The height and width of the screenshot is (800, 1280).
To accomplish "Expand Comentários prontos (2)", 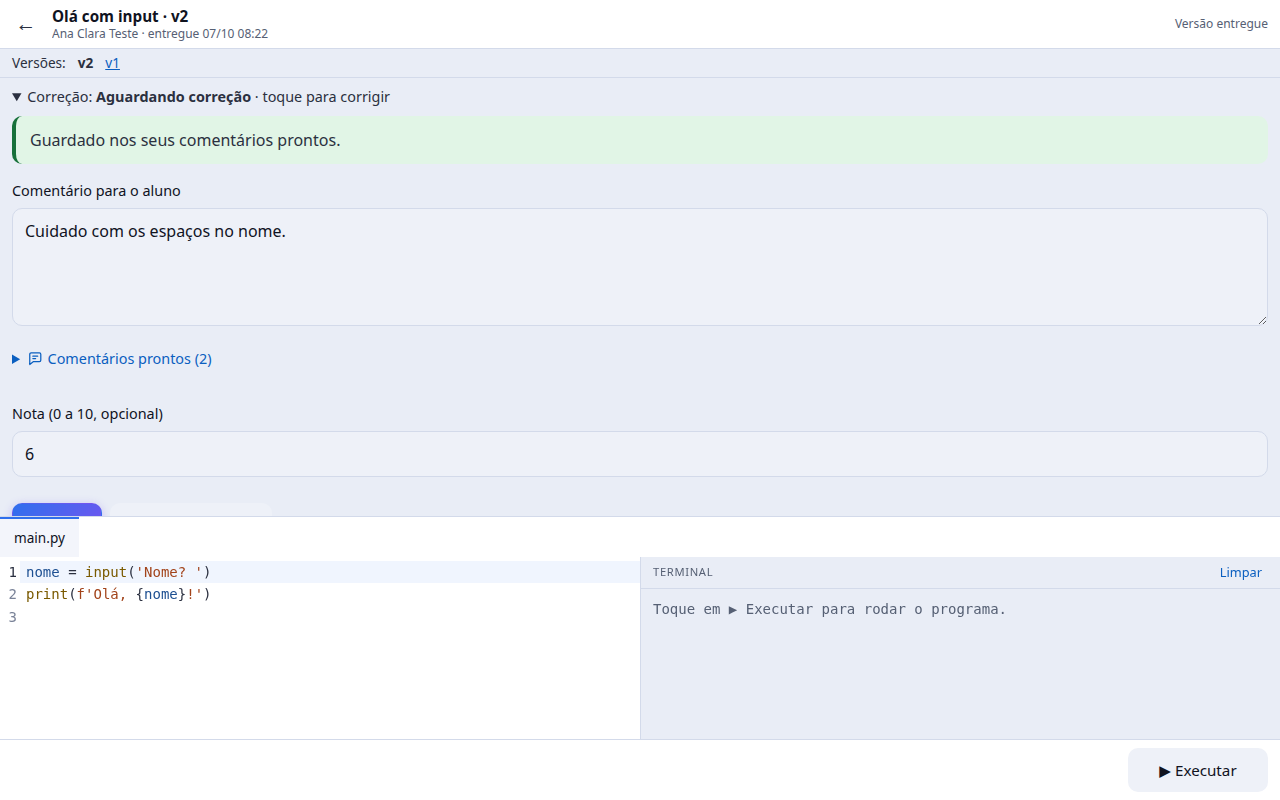I will (112, 359).
